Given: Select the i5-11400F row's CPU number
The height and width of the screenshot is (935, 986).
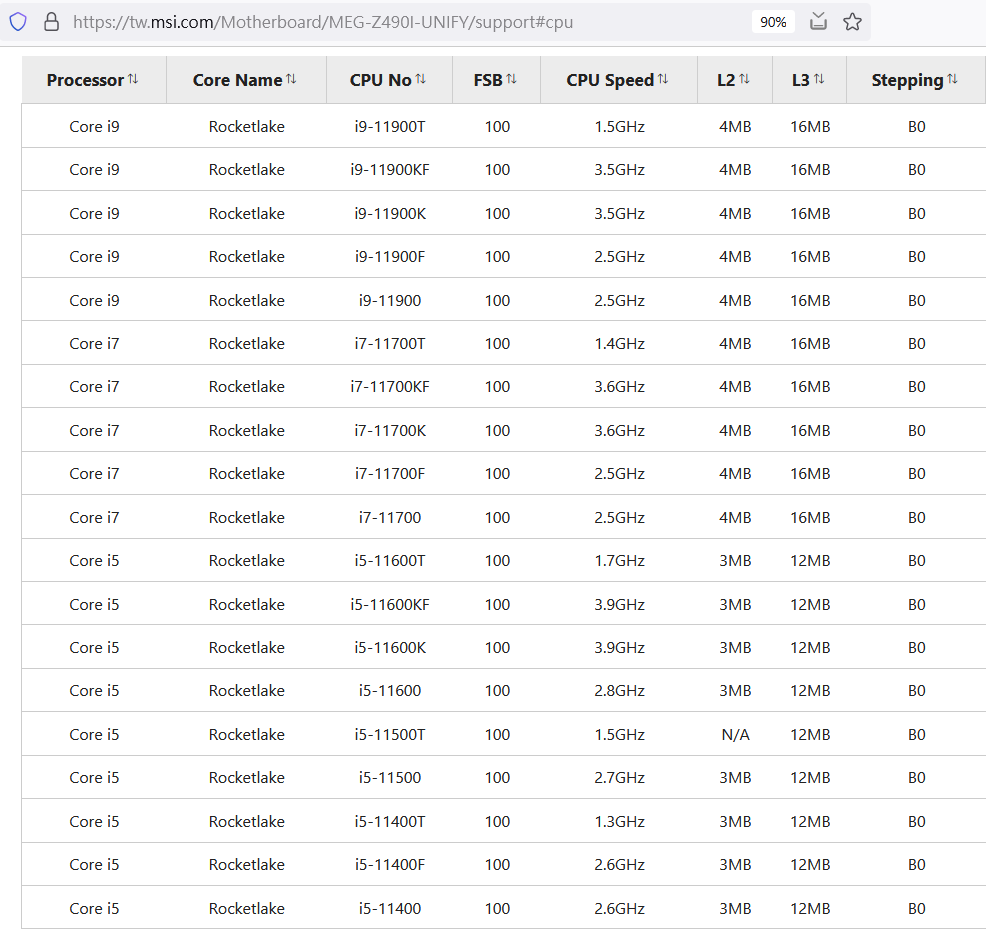Looking at the screenshot, I should tap(390, 864).
